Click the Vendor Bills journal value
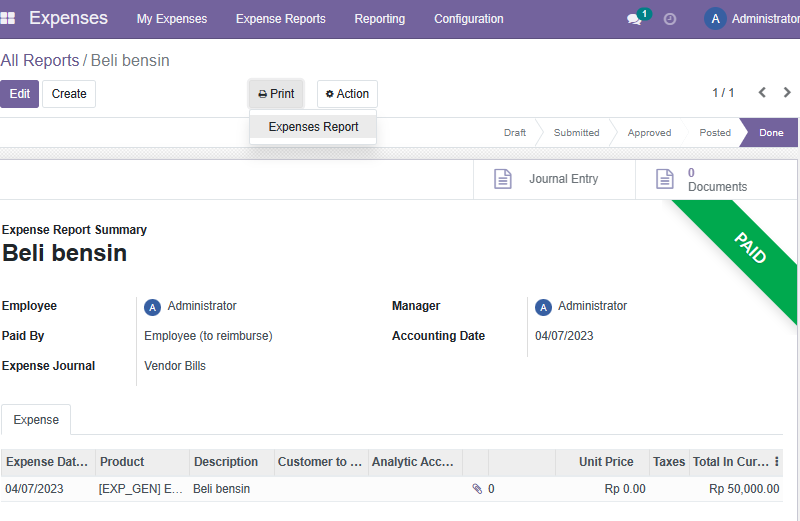Image resolution: width=800 pixels, height=521 pixels. [174, 366]
